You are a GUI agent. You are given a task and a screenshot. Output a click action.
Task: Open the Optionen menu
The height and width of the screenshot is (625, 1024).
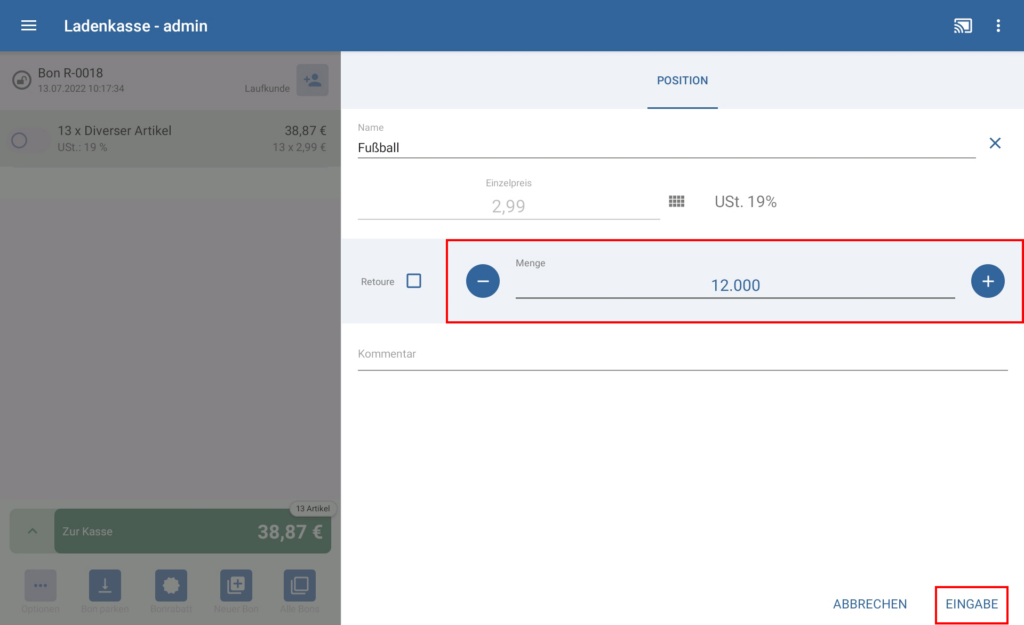[x=40, y=586]
